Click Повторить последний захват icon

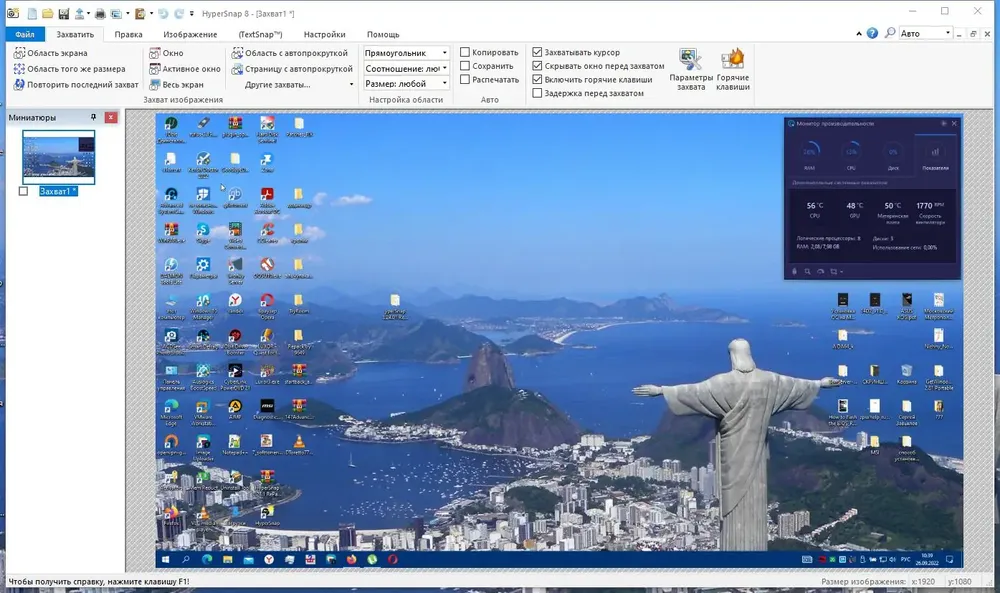[x=19, y=84]
